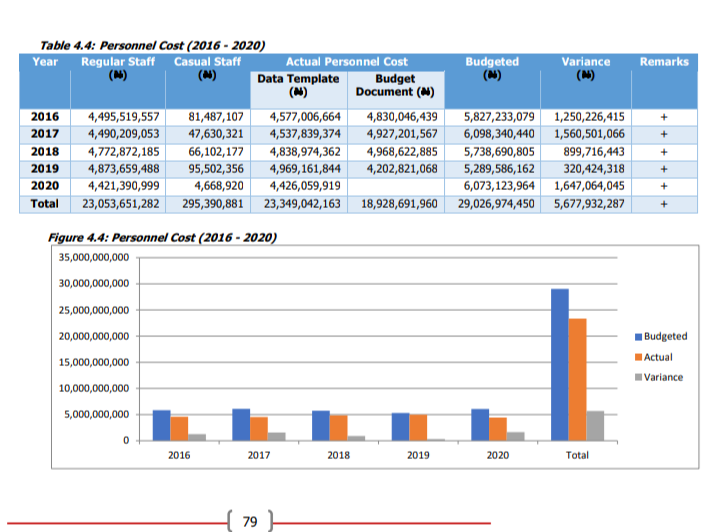Click the cell value 4,490,209,053

click(124, 134)
